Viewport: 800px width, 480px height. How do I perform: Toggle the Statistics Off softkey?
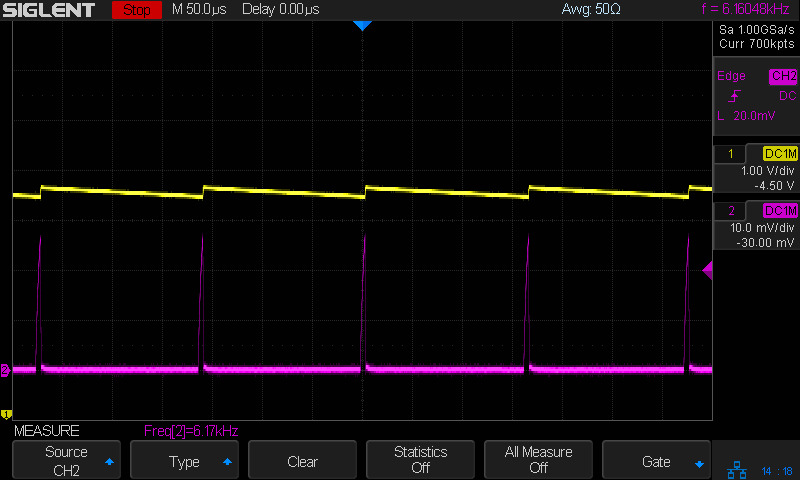tap(420, 460)
